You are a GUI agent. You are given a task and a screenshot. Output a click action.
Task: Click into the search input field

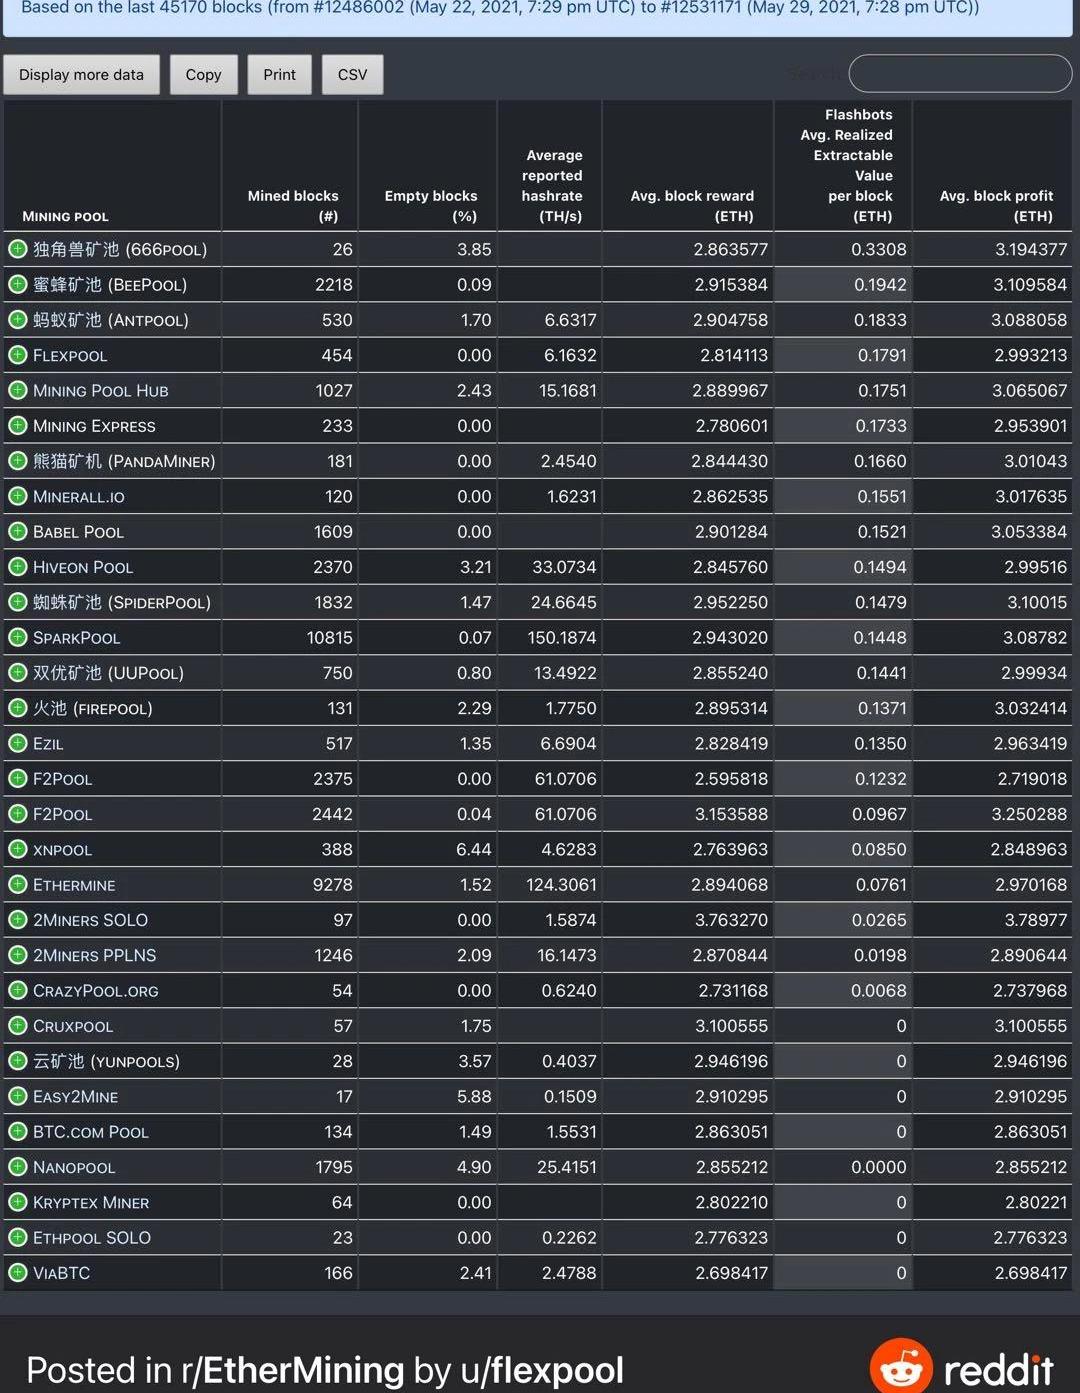pos(960,74)
